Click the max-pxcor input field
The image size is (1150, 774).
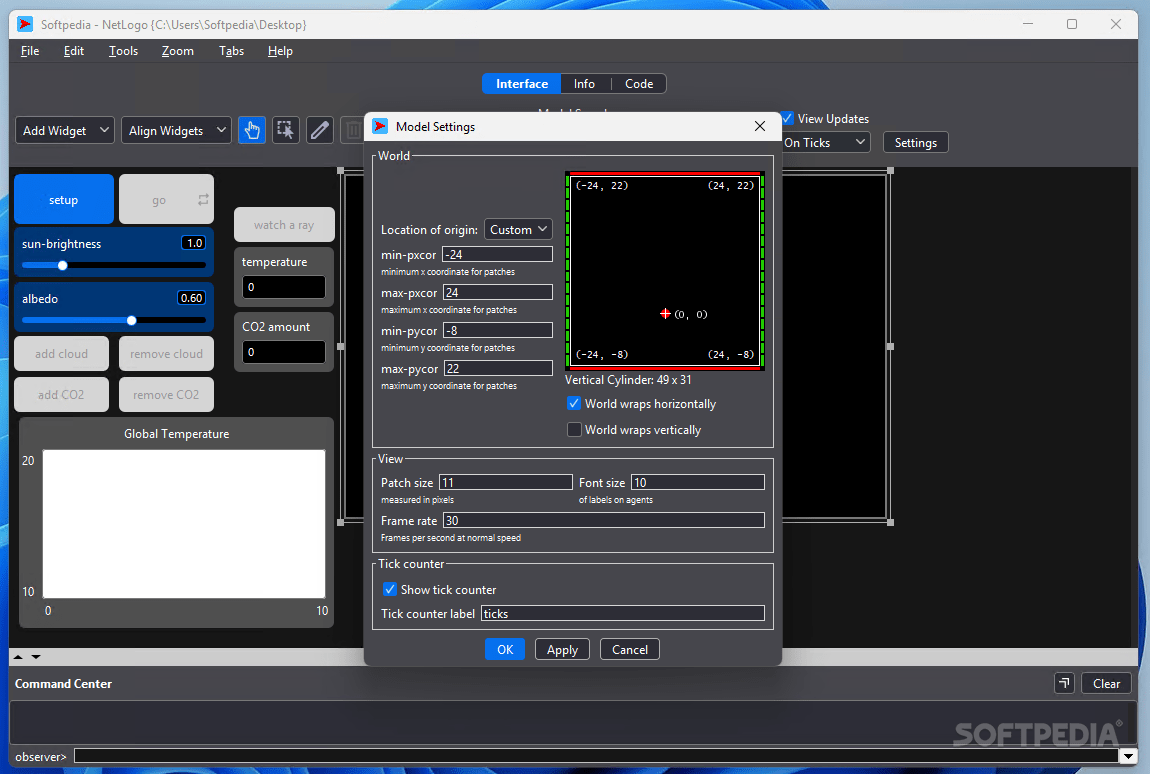[x=497, y=293]
